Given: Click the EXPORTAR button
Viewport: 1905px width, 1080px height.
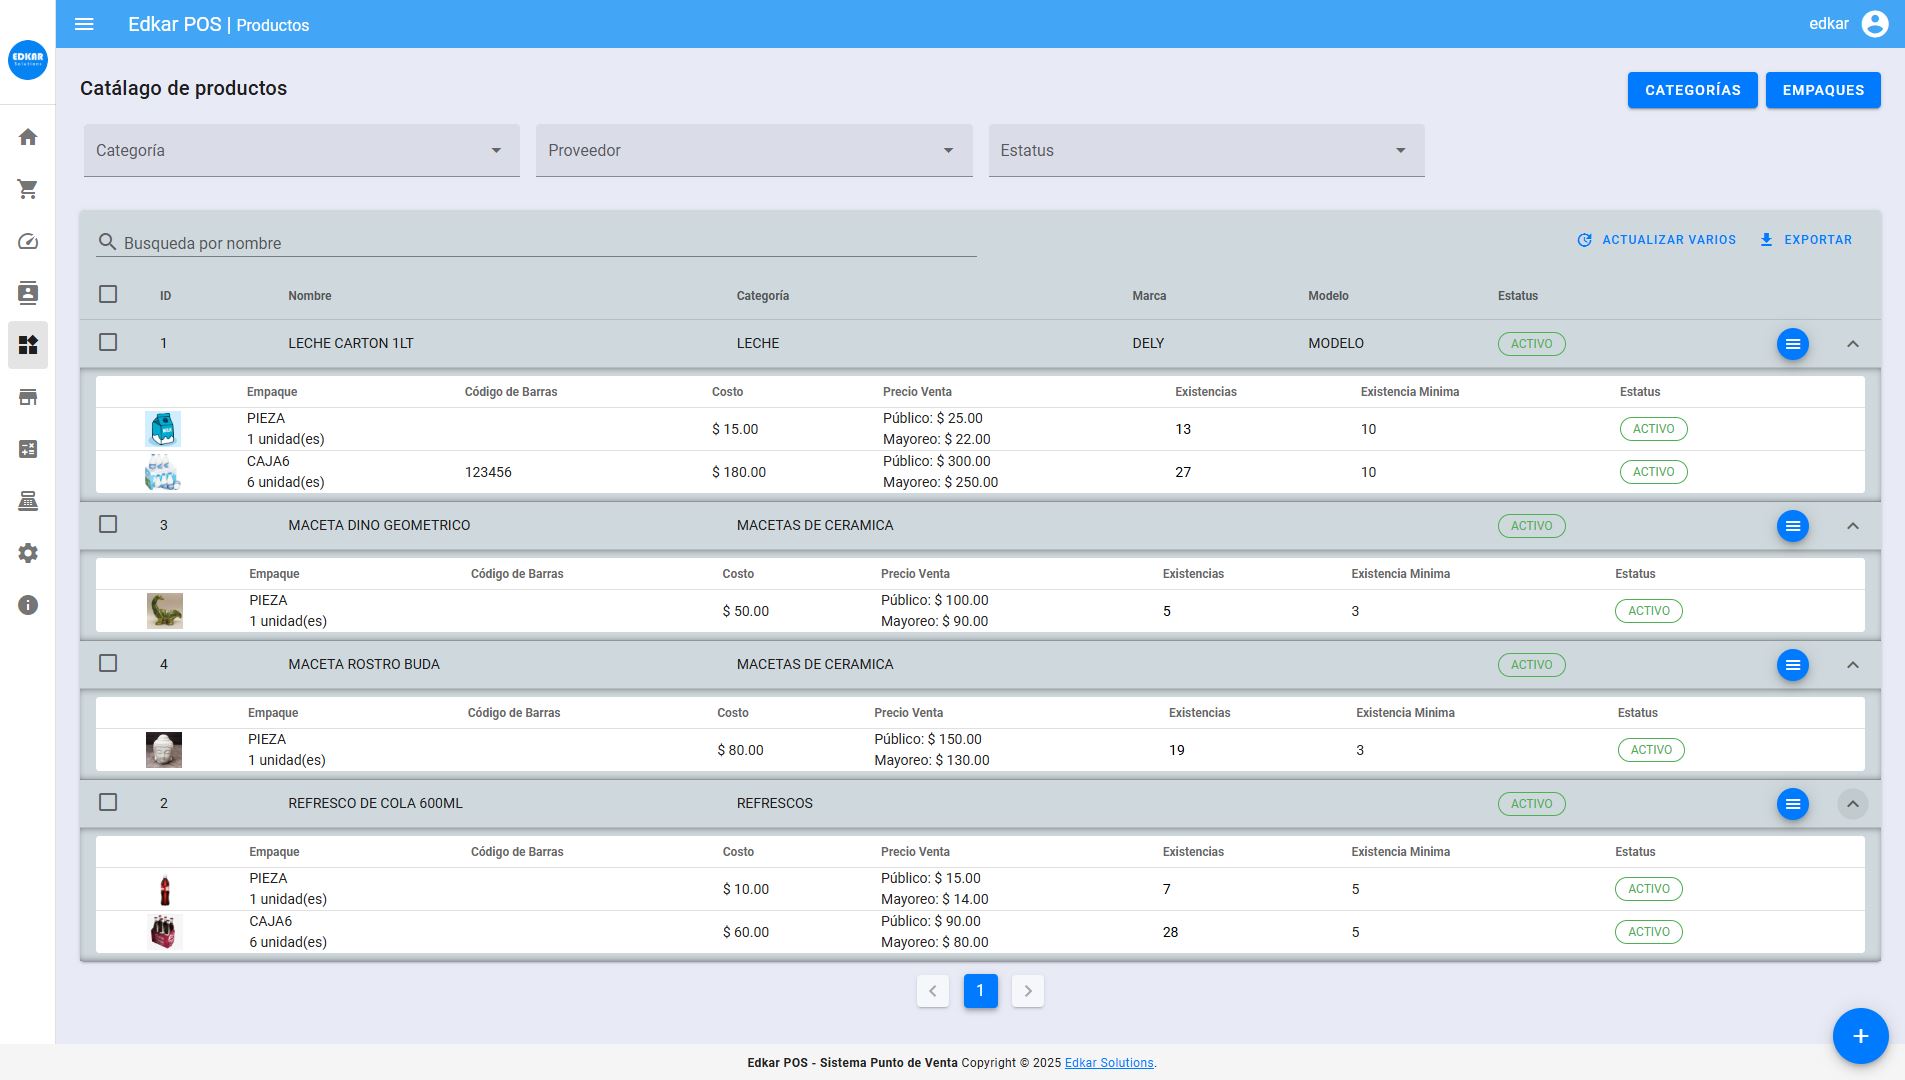Looking at the screenshot, I should click(x=1806, y=240).
